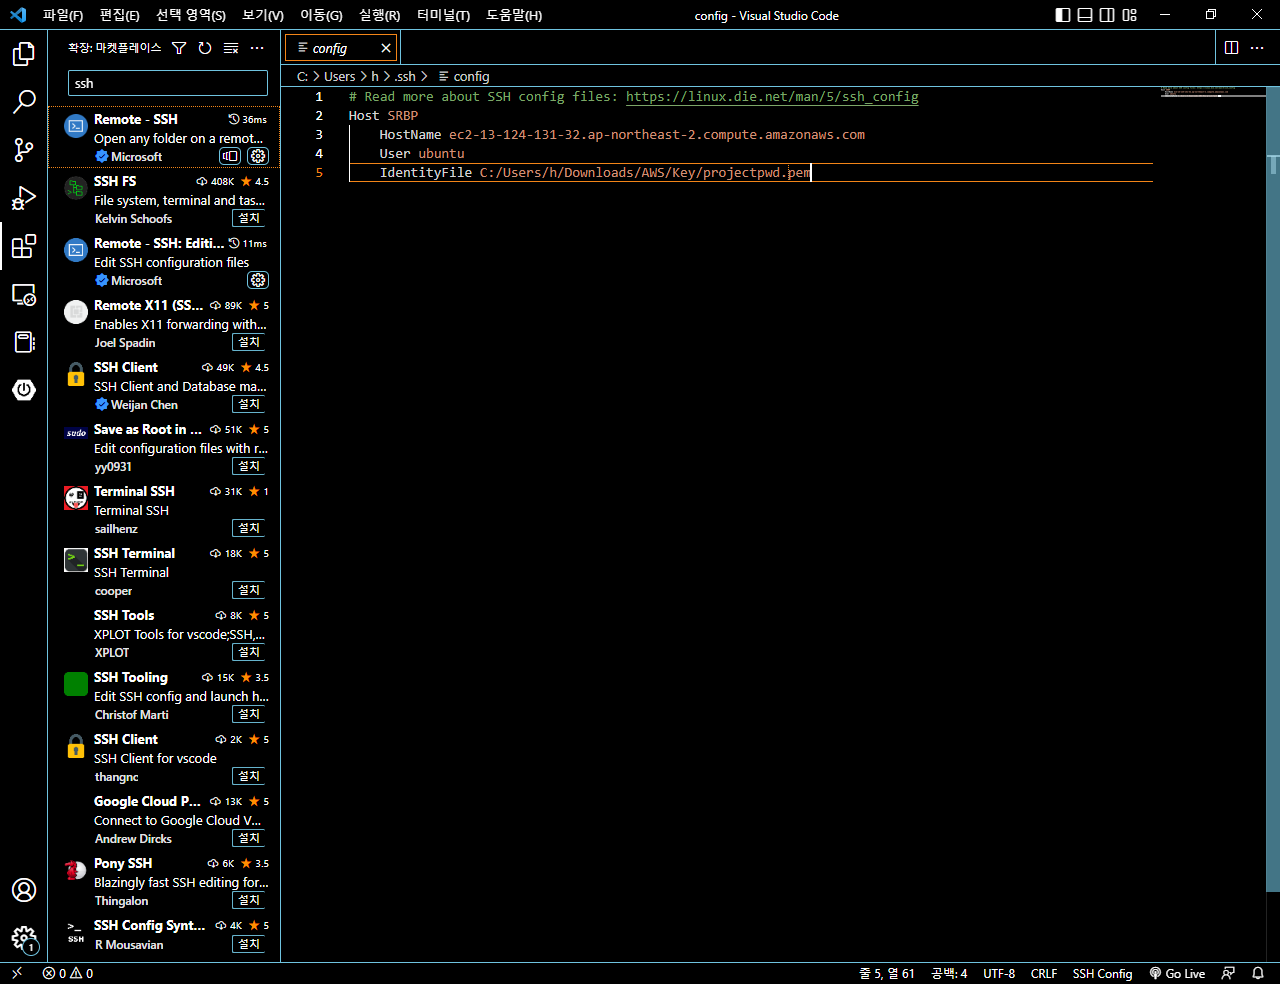Change file encoding UTF-8
This screenshot has width=1280, height=984.
tap(999, 973)
